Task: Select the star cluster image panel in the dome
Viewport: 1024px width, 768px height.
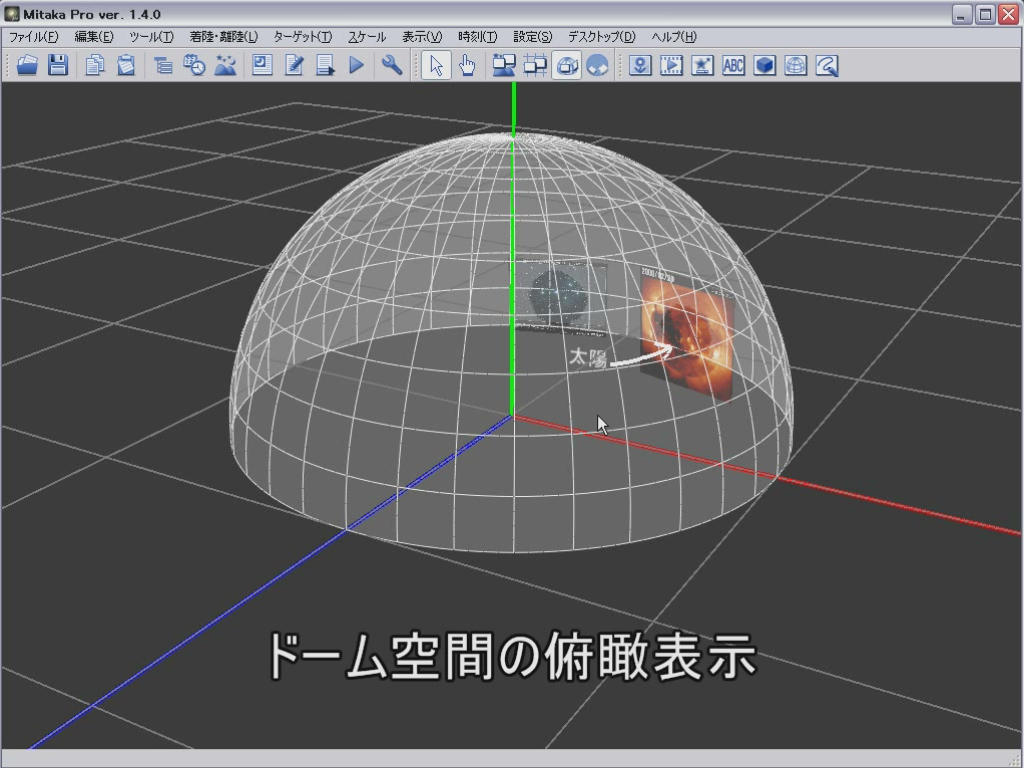Action: pos(558,296)
